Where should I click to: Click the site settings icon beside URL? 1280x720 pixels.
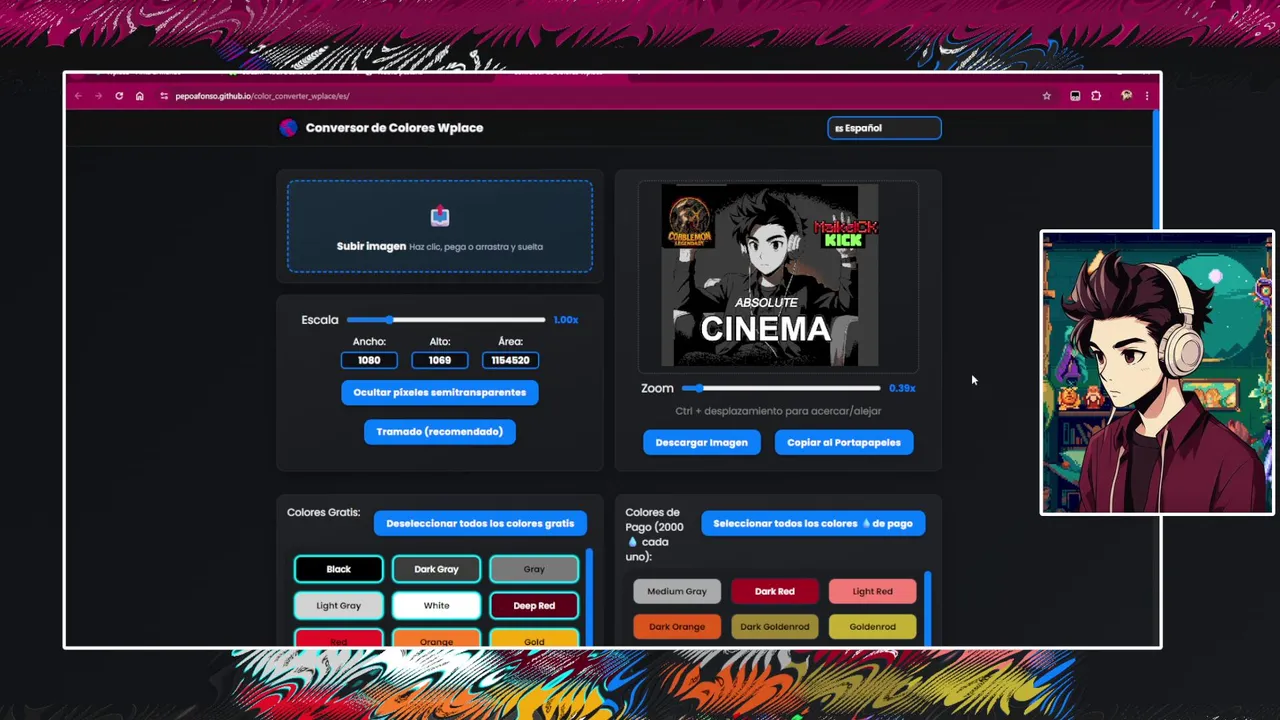point(164,96)
